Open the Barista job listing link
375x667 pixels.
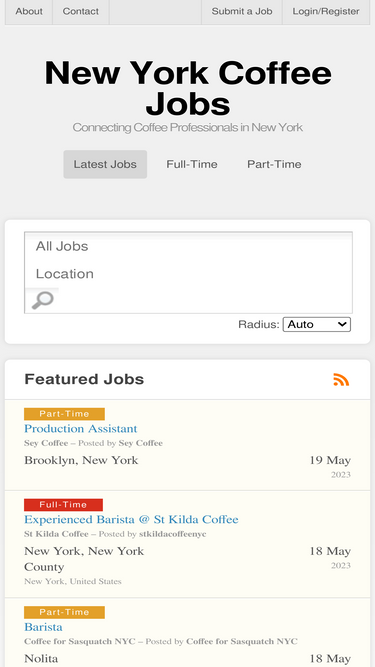coord(43,627)
